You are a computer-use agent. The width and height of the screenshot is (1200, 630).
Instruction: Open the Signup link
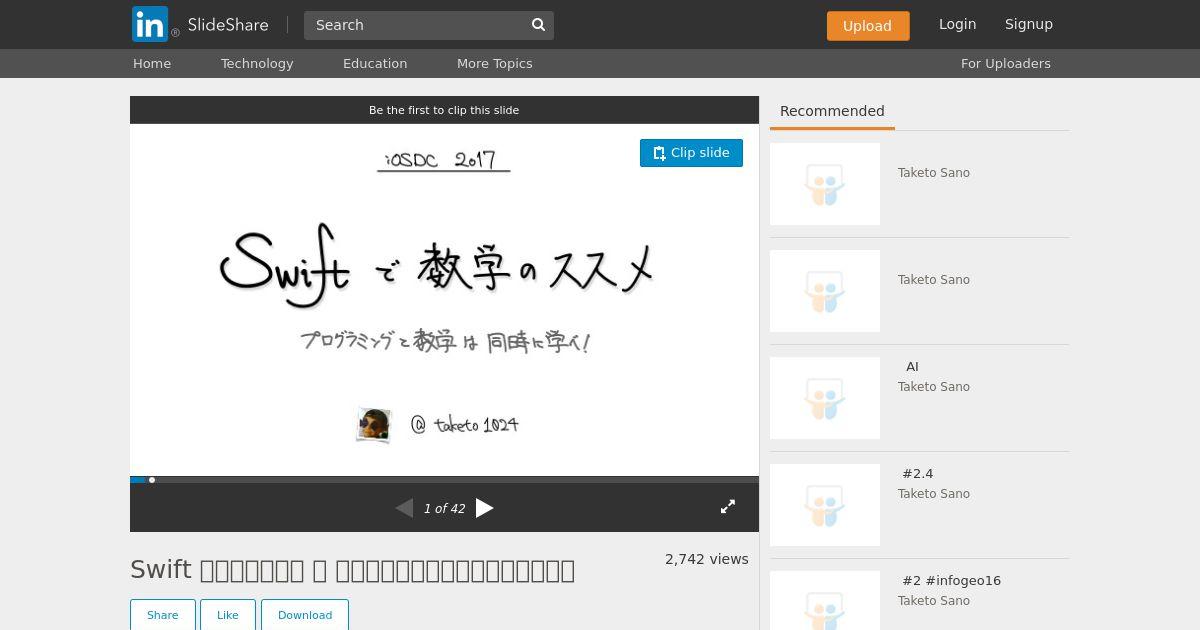click(1028, 24)
